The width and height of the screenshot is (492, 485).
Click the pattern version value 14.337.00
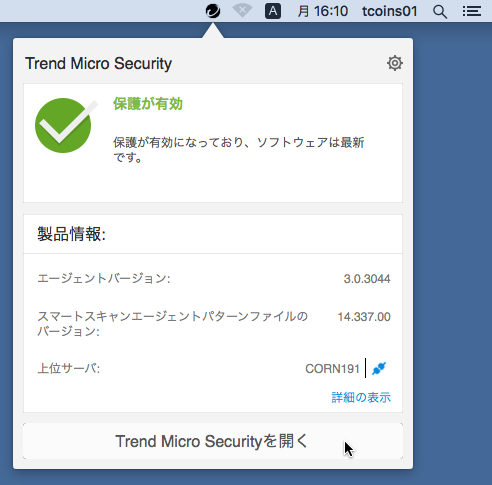pos(364,317)
